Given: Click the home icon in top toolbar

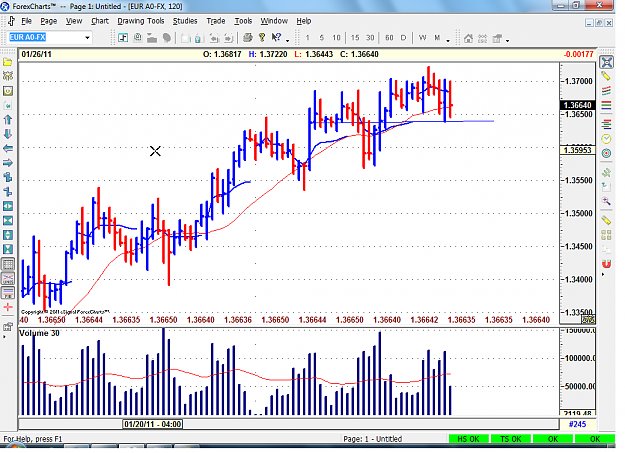Looking at the screenshot, I should (468, 38).
